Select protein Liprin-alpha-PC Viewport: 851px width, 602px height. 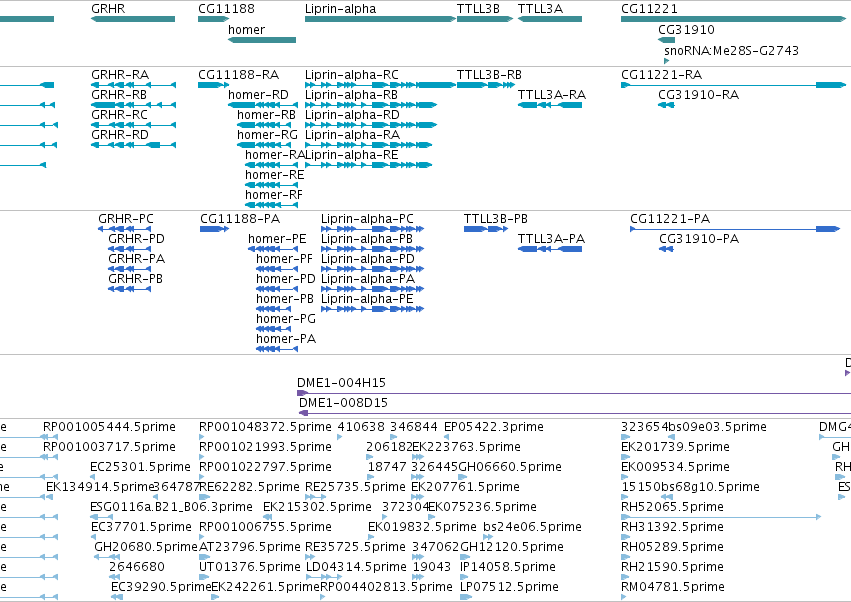tap(372, 229)
